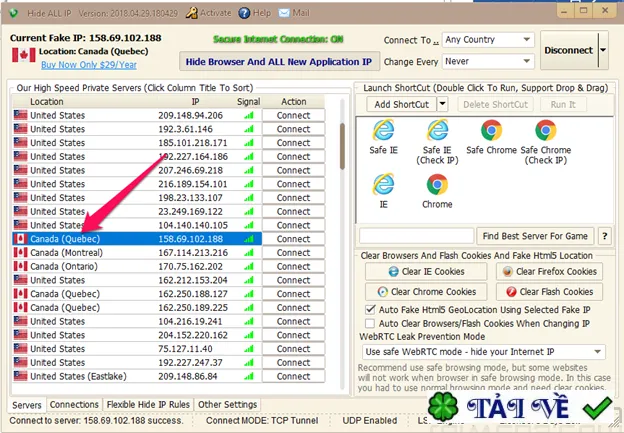624x433 pixels.
Task: Click the Action column header
Action: click(x=294, y=102)
